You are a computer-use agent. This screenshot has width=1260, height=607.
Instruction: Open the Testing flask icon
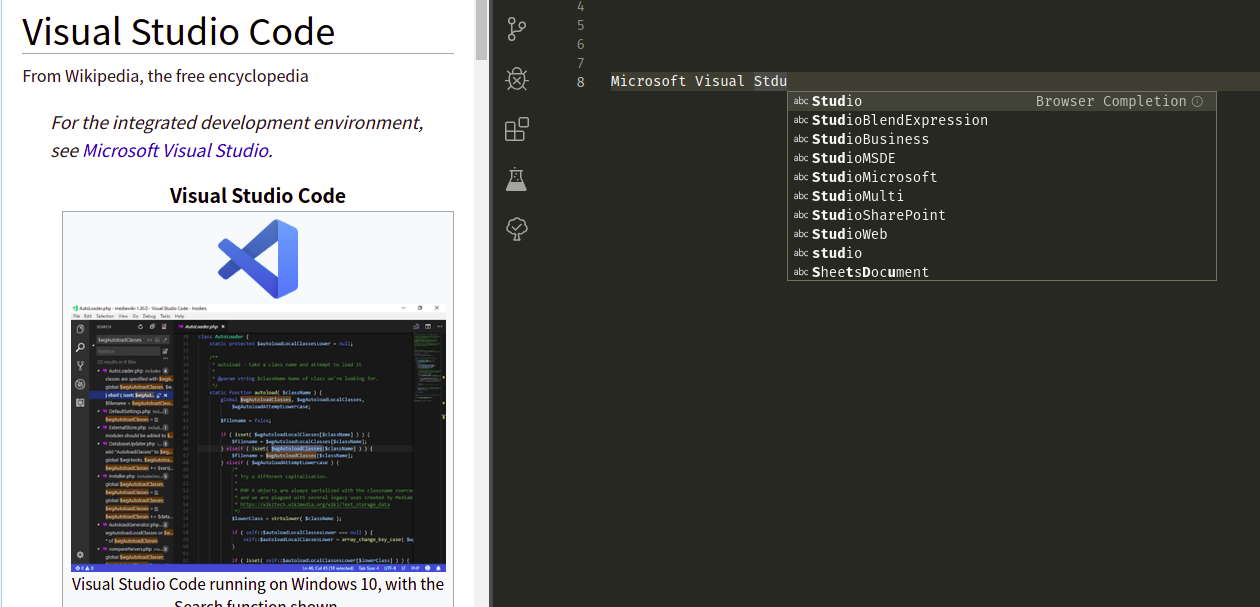tap(516, 179)
